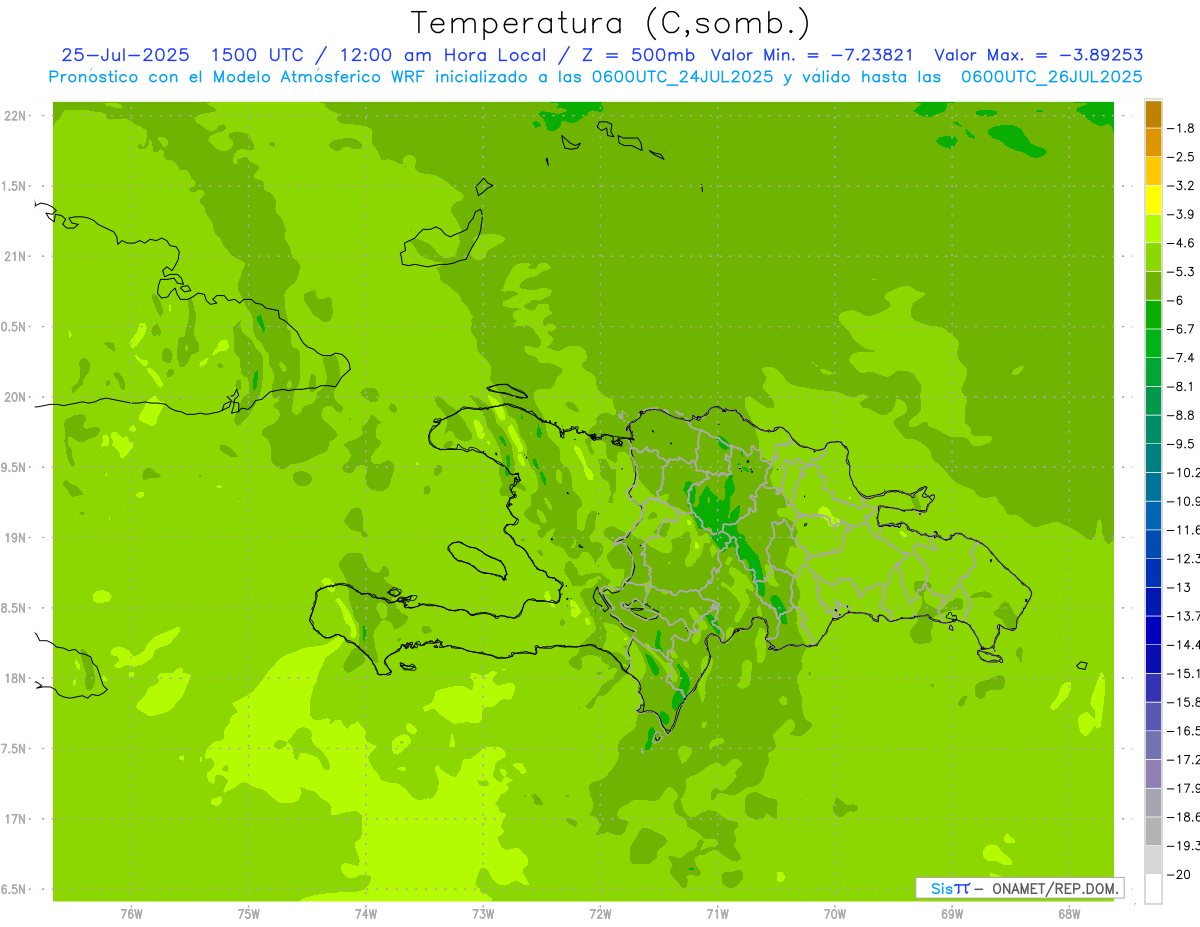
Task: Select the light gray swatch between -19.3 and -20
Action: tap(1153, 860)
